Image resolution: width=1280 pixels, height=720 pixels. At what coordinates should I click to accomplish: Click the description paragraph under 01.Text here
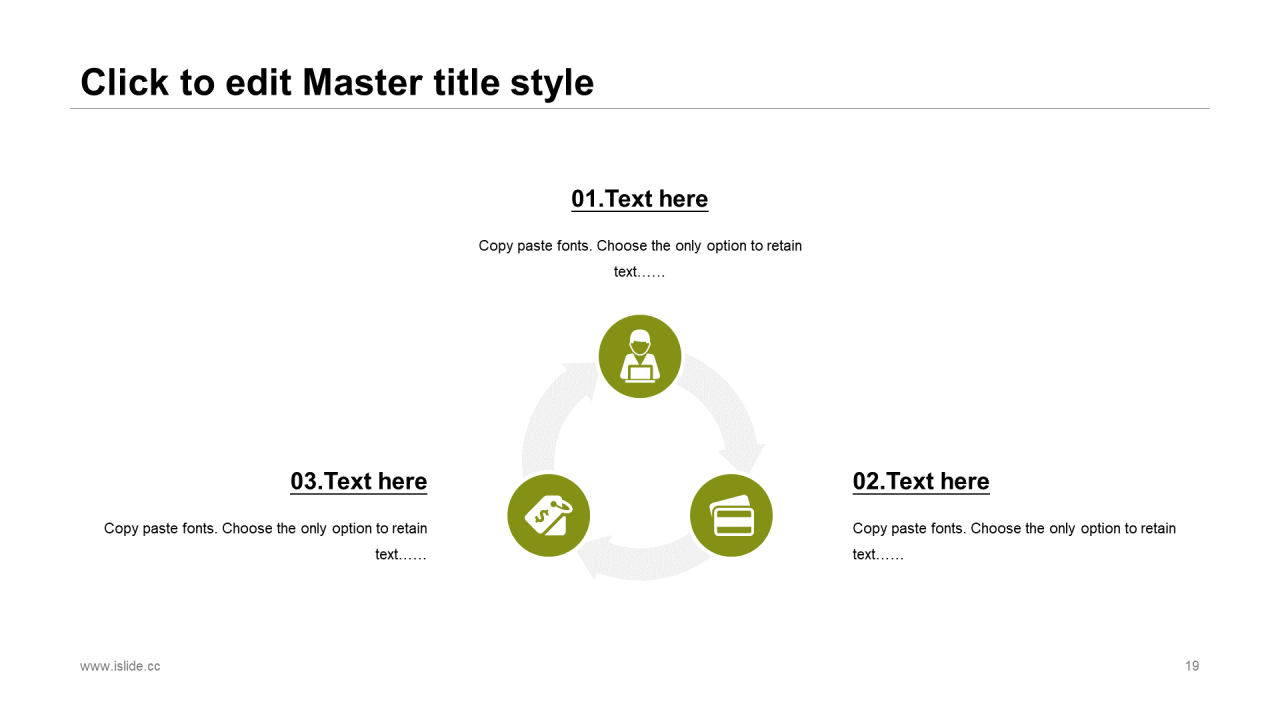point(640,258)
